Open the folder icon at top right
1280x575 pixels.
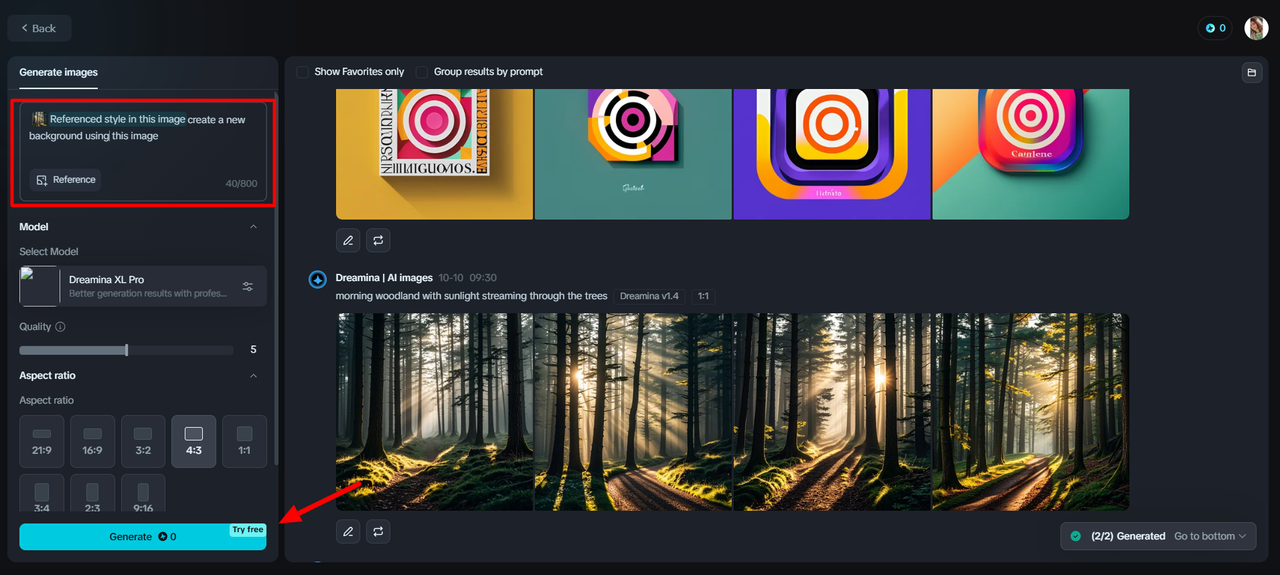(1251, 73)
